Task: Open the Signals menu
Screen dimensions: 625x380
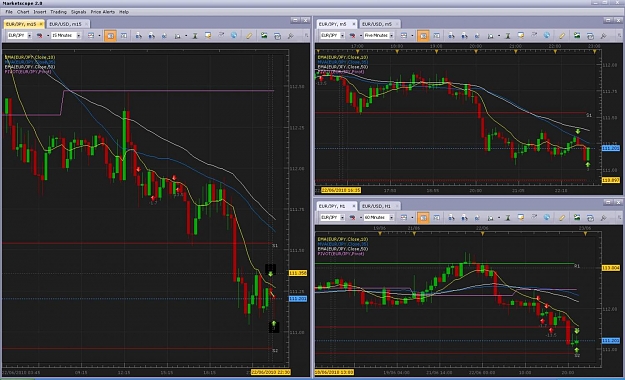Action: (79, 12)
